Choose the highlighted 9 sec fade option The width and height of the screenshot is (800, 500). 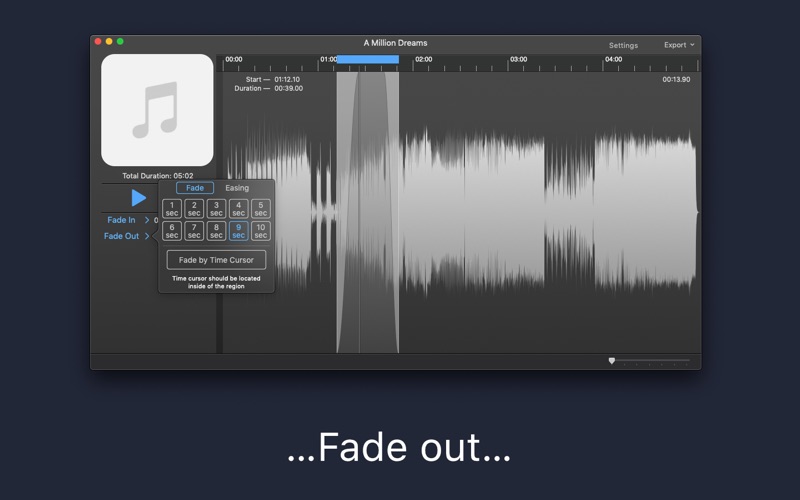[238, 231]
